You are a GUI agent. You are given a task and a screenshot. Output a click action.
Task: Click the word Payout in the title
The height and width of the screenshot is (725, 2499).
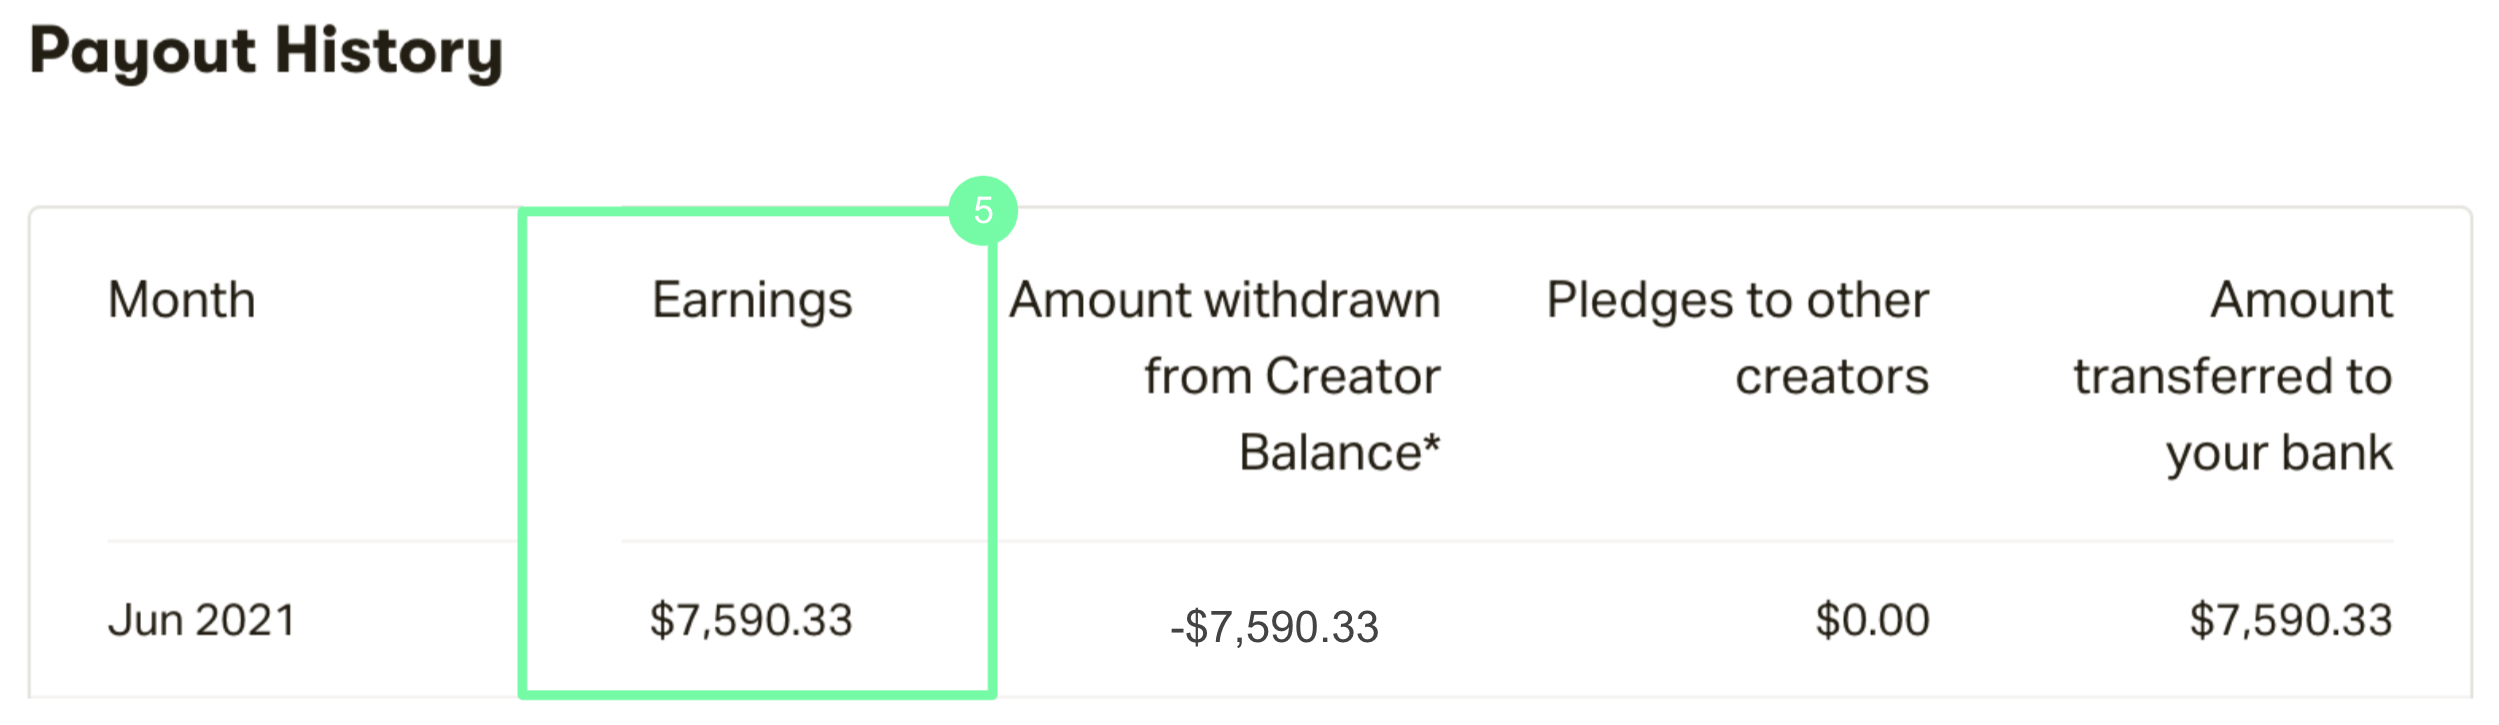[x=144, y=54]
